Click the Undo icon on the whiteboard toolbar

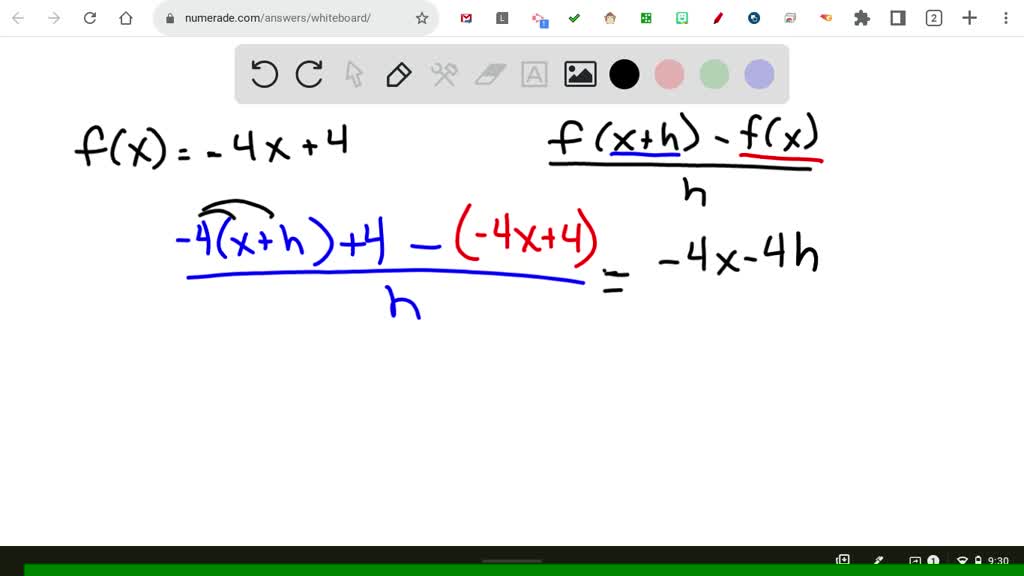tap(263, 73)
